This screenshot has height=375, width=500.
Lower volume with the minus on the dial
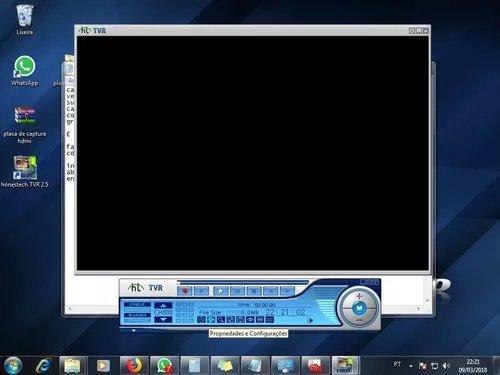359,319
